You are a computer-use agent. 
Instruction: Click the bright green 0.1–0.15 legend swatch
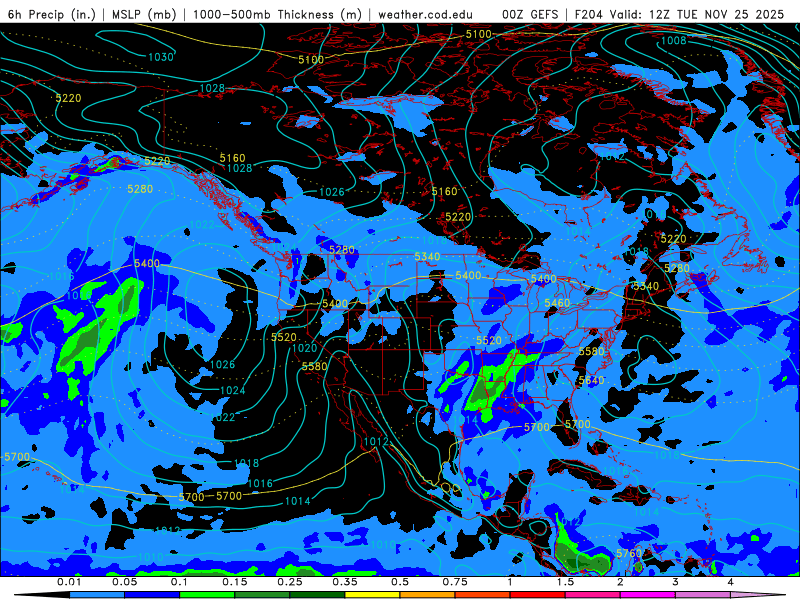pyautogui.click(x=207, y=595)
